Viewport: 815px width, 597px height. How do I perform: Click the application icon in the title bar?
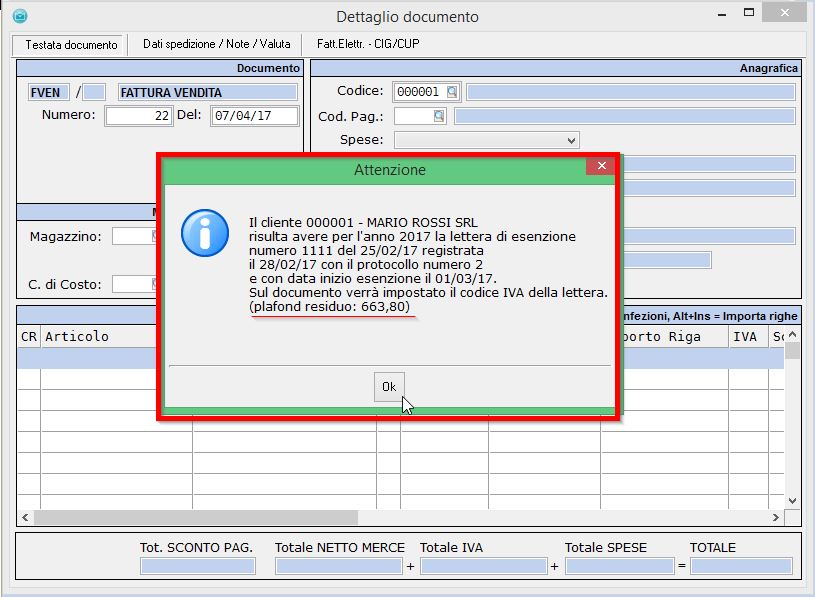tap(20, 16)
